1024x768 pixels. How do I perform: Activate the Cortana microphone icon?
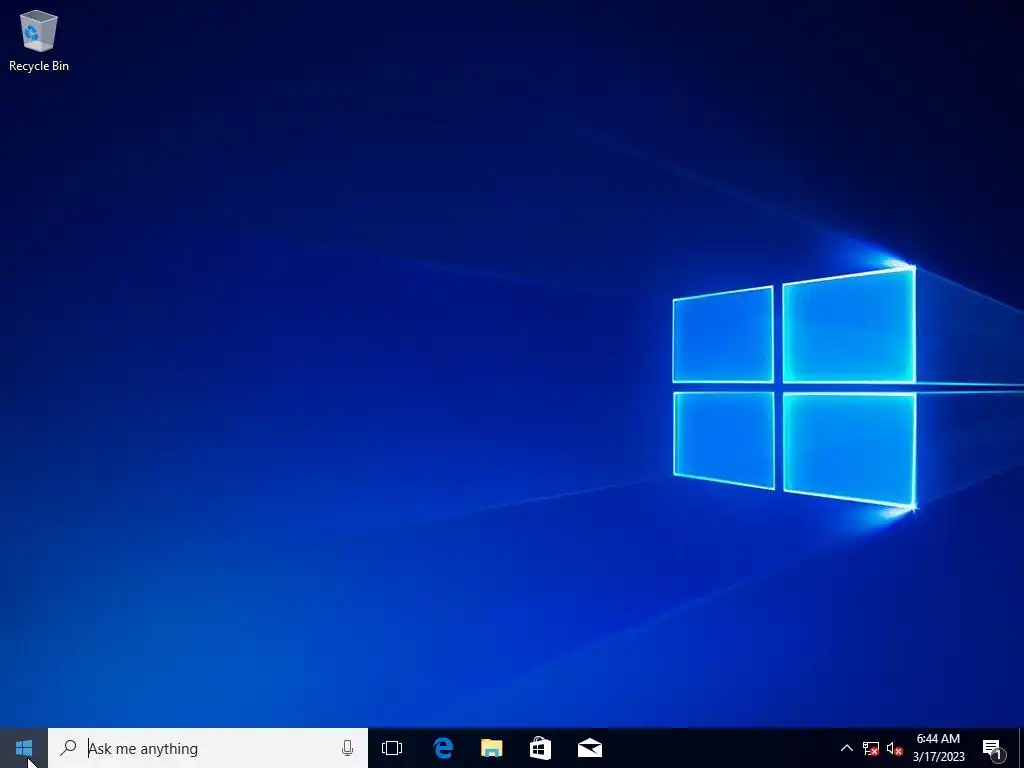[x=347, y=748]
